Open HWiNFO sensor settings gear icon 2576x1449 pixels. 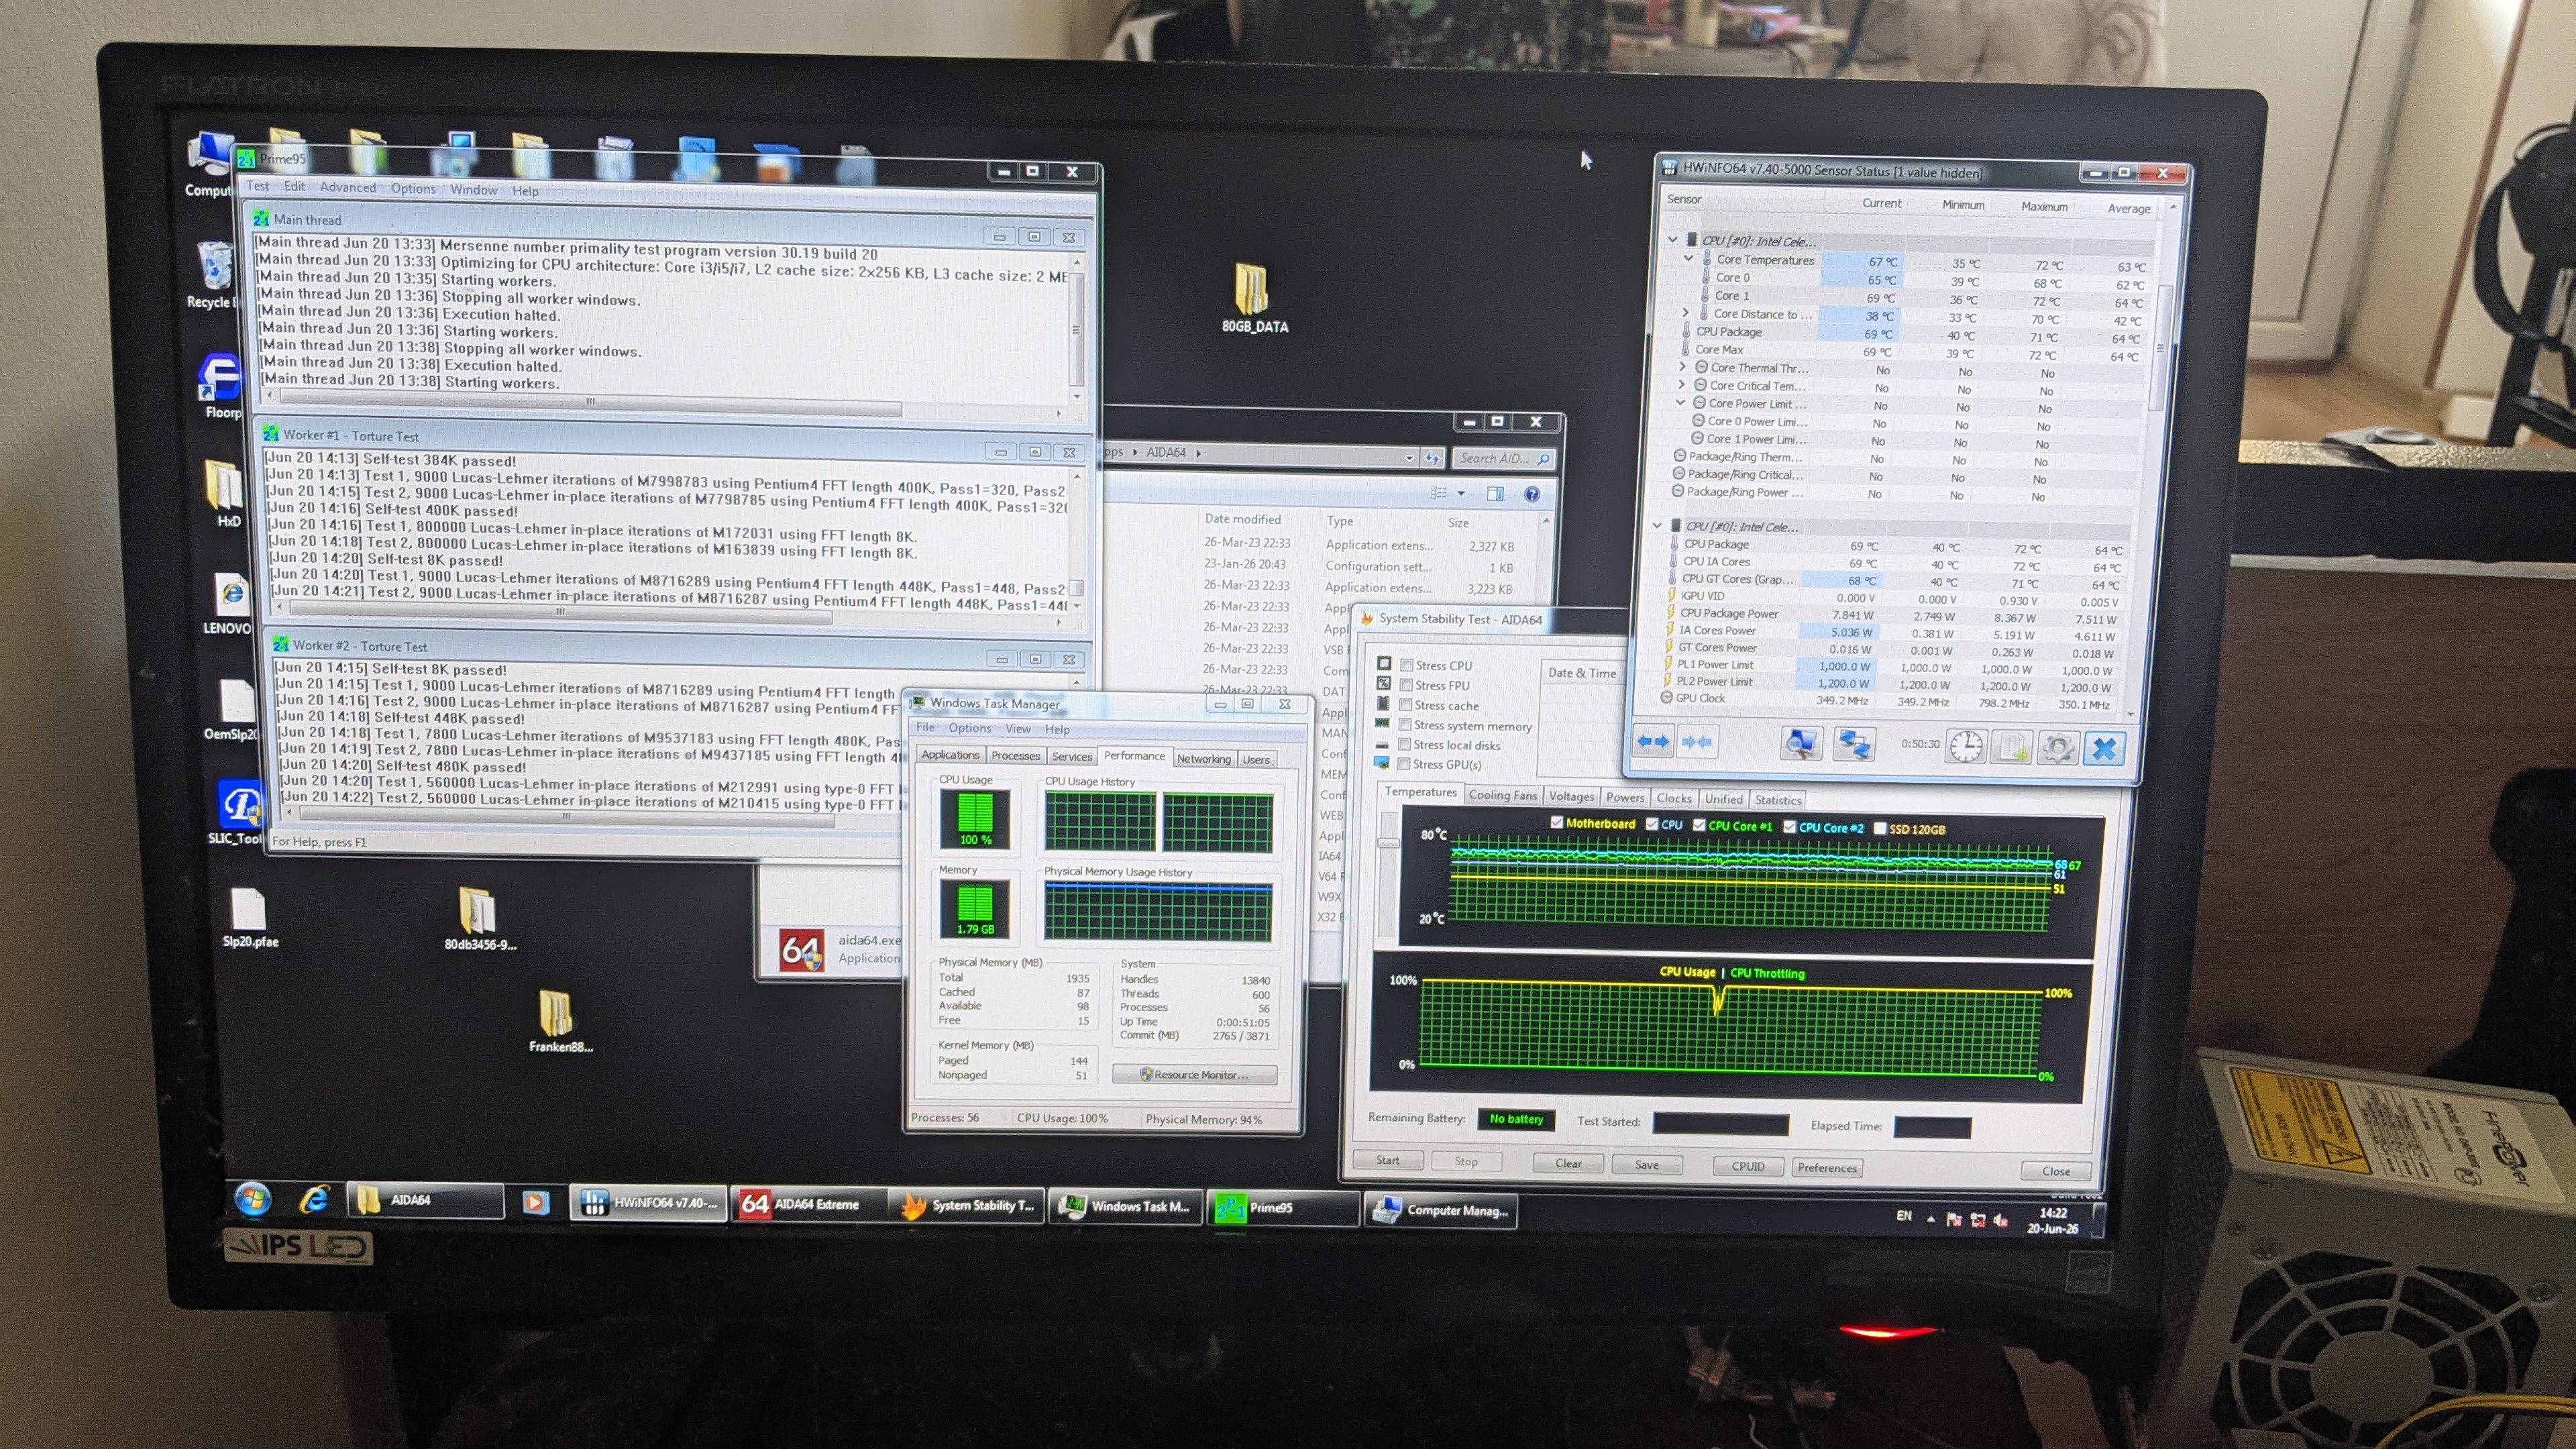2058,749
